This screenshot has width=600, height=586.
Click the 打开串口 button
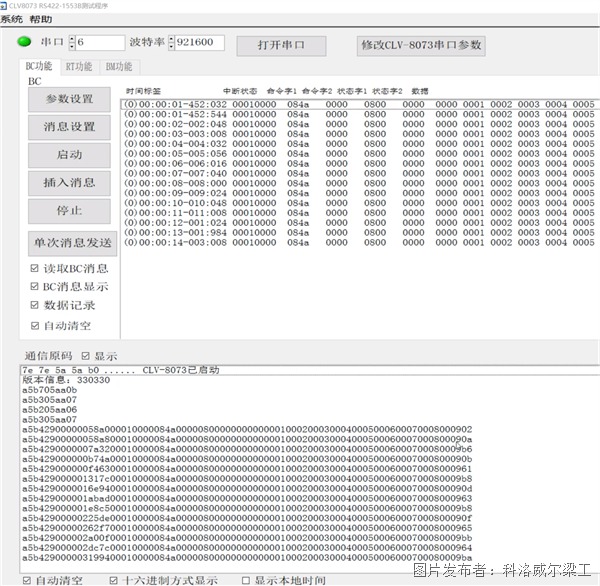pyautogui.click(x=281, y=46)
